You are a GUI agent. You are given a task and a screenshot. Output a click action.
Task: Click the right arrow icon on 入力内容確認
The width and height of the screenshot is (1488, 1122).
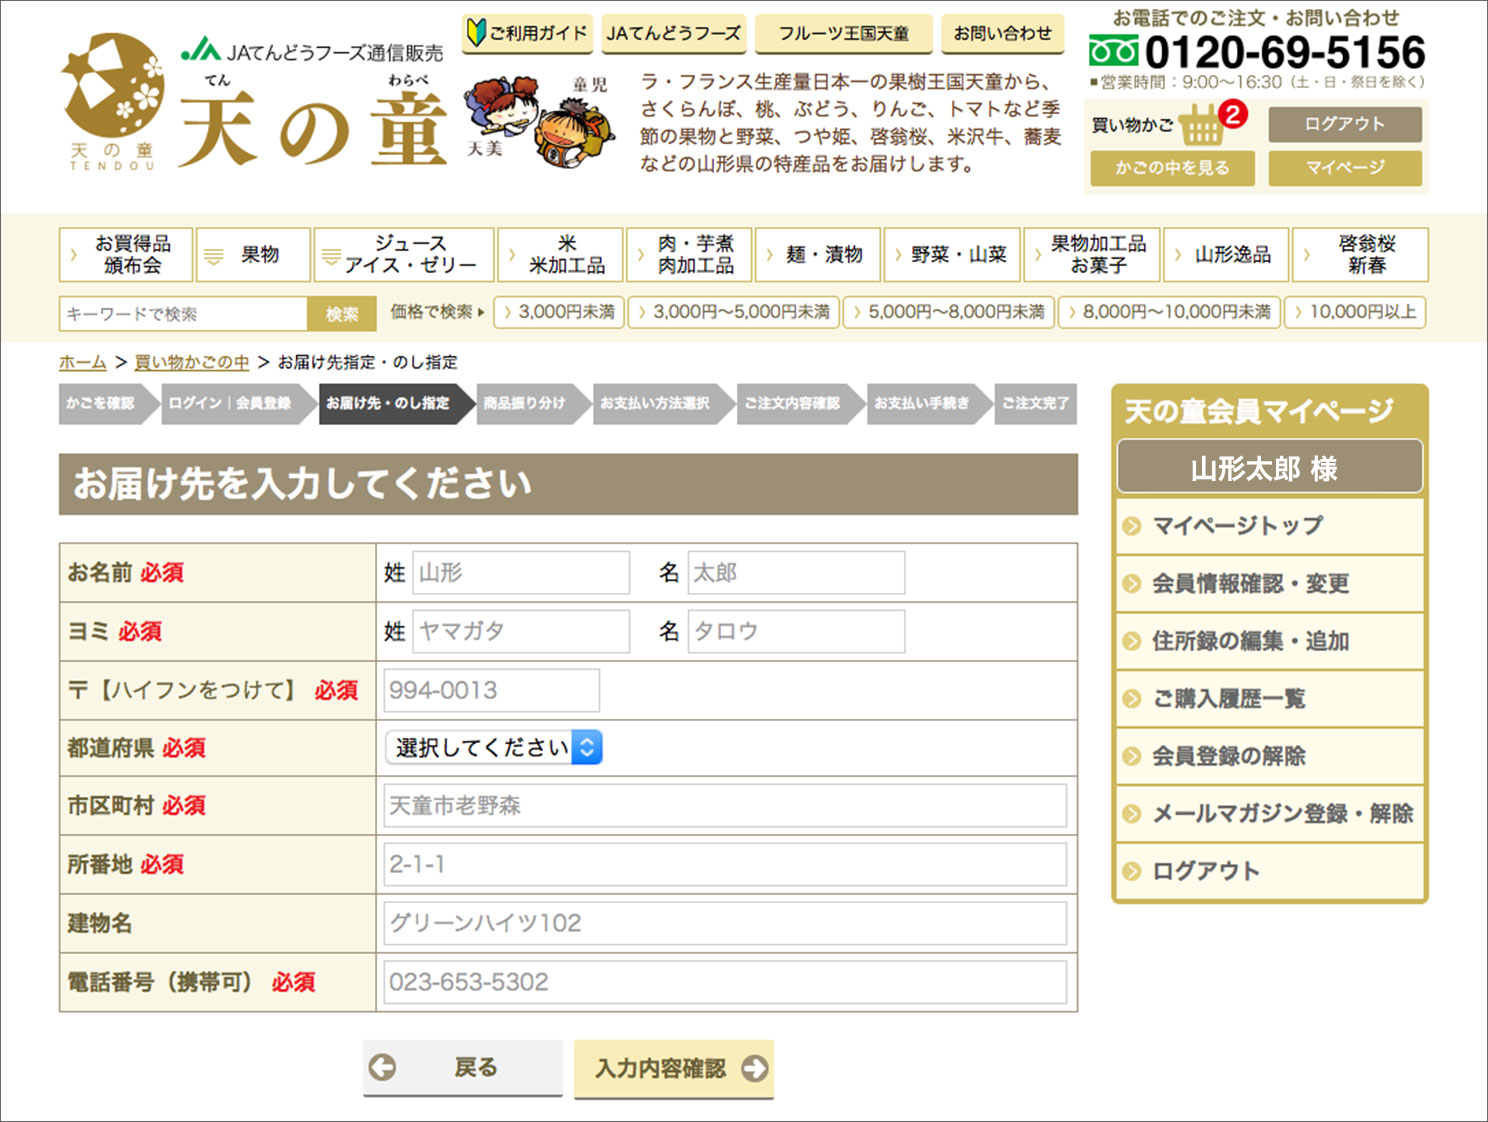click(754, 1068)
